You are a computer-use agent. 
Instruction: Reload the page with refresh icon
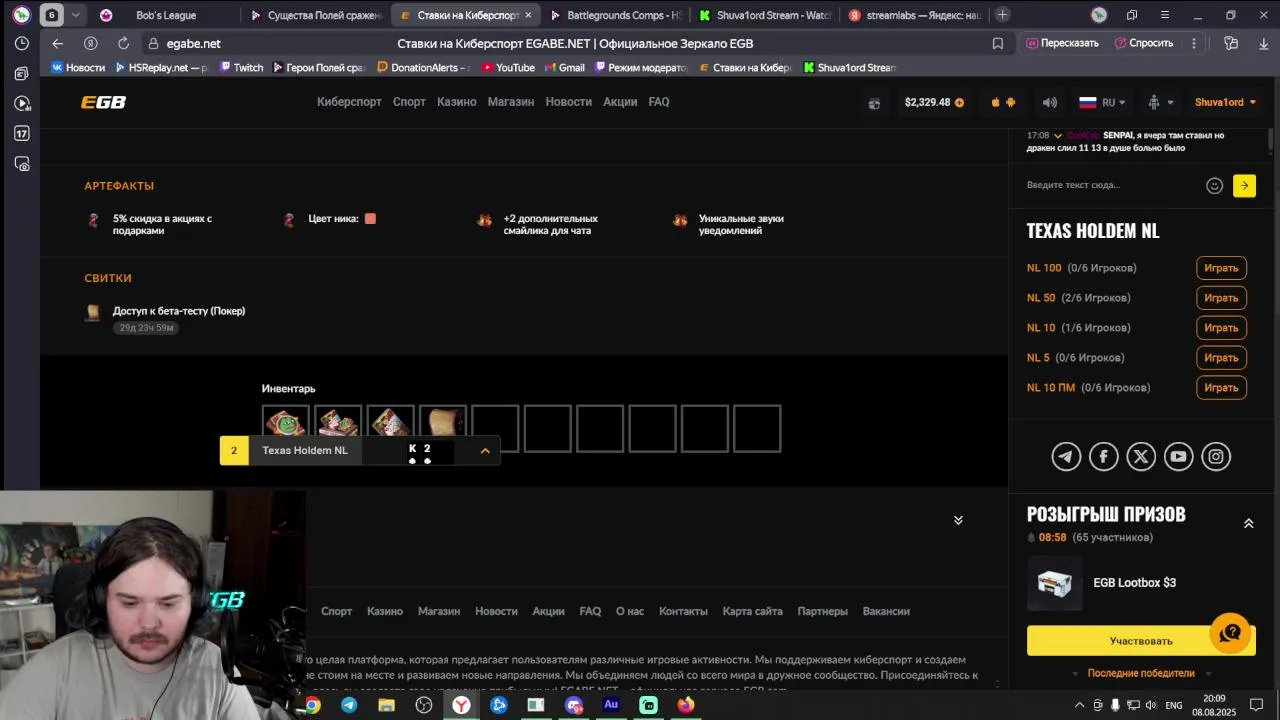click(123, 43)
